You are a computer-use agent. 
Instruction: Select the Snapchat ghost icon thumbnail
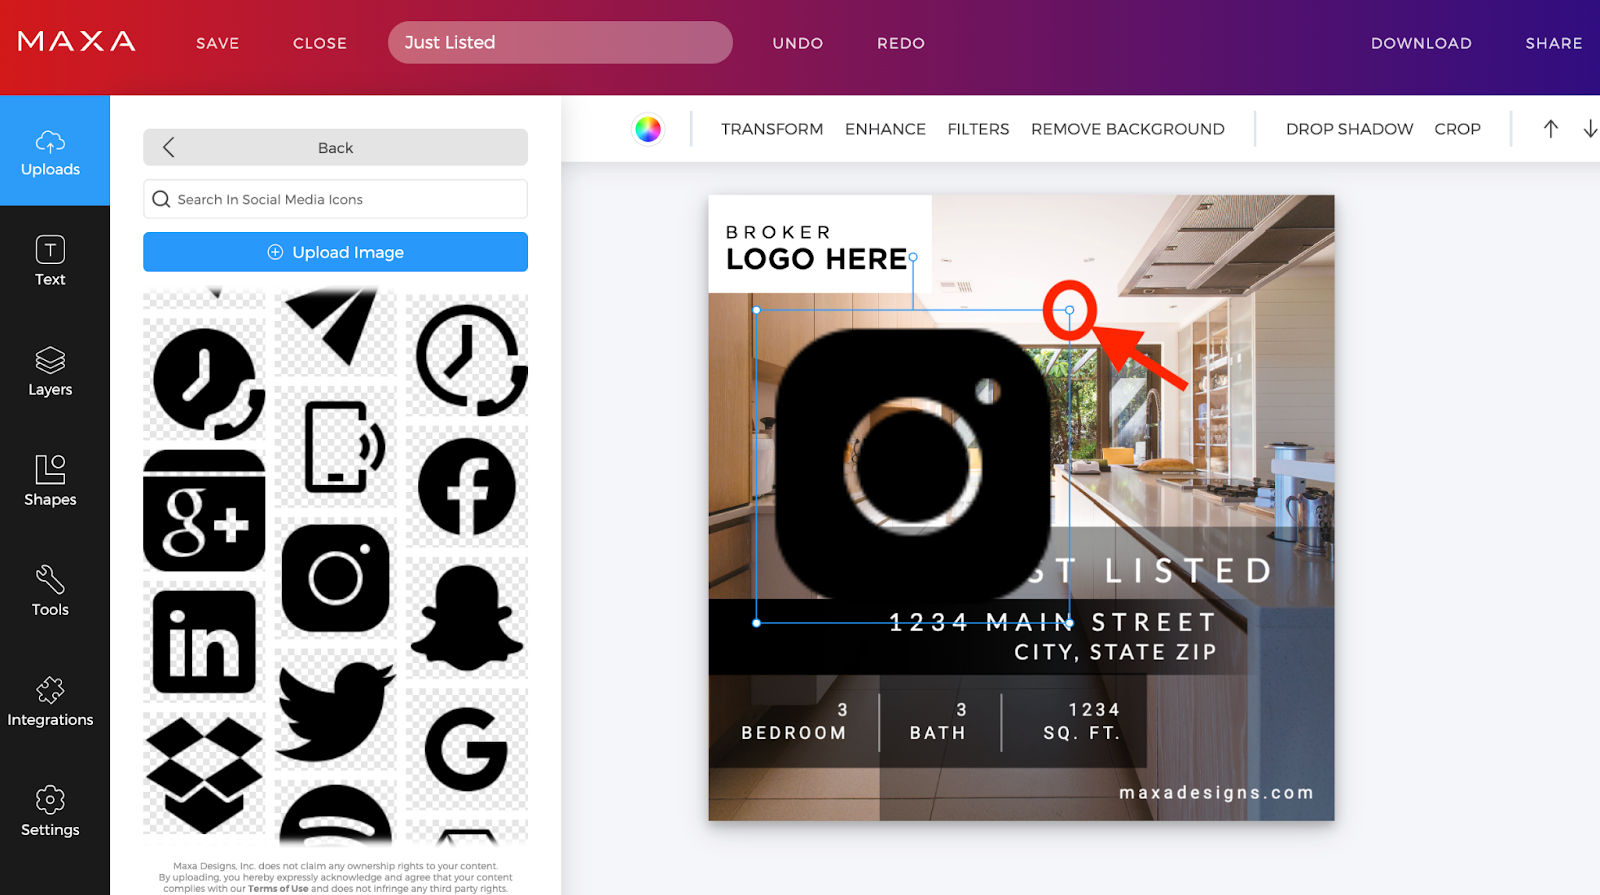[467, 618]
